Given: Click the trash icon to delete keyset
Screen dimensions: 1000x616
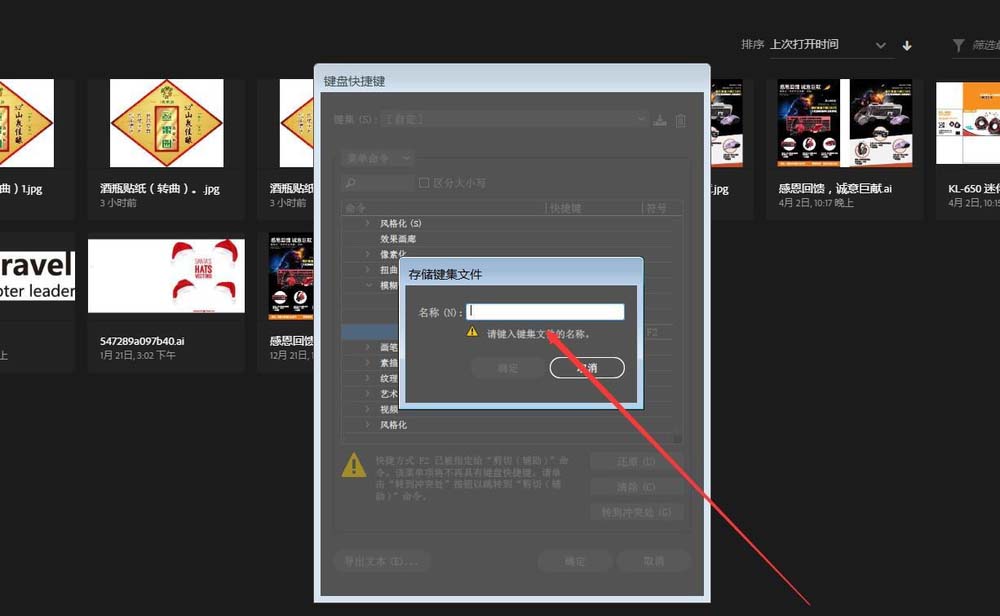Looking at the screenshot, I should (681, 120).
